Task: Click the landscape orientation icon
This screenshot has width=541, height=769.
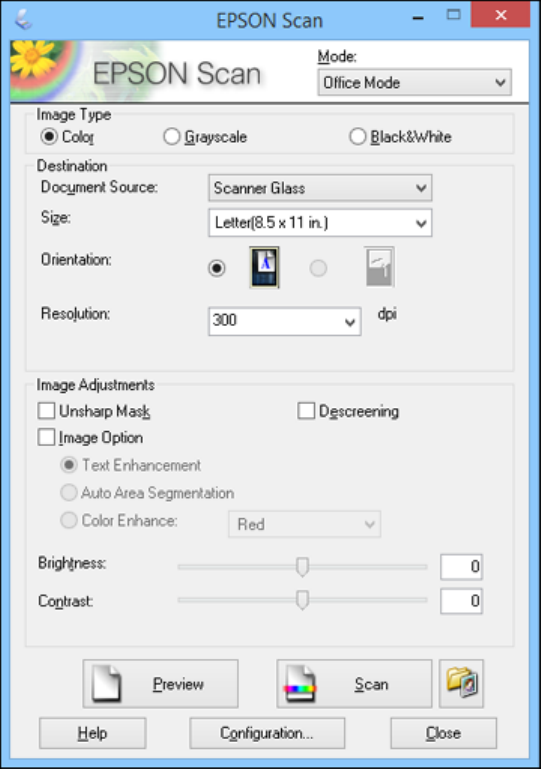Action: [x=380, y=267]
